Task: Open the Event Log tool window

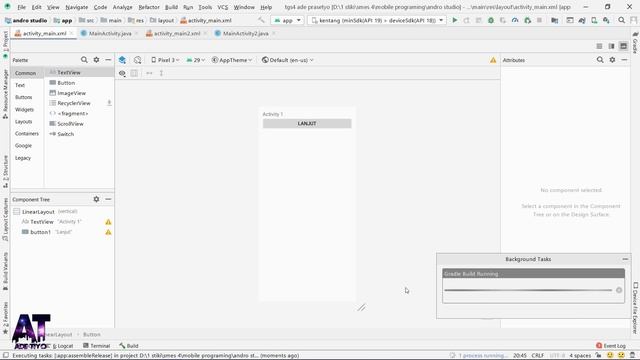Action: [611, 346]
